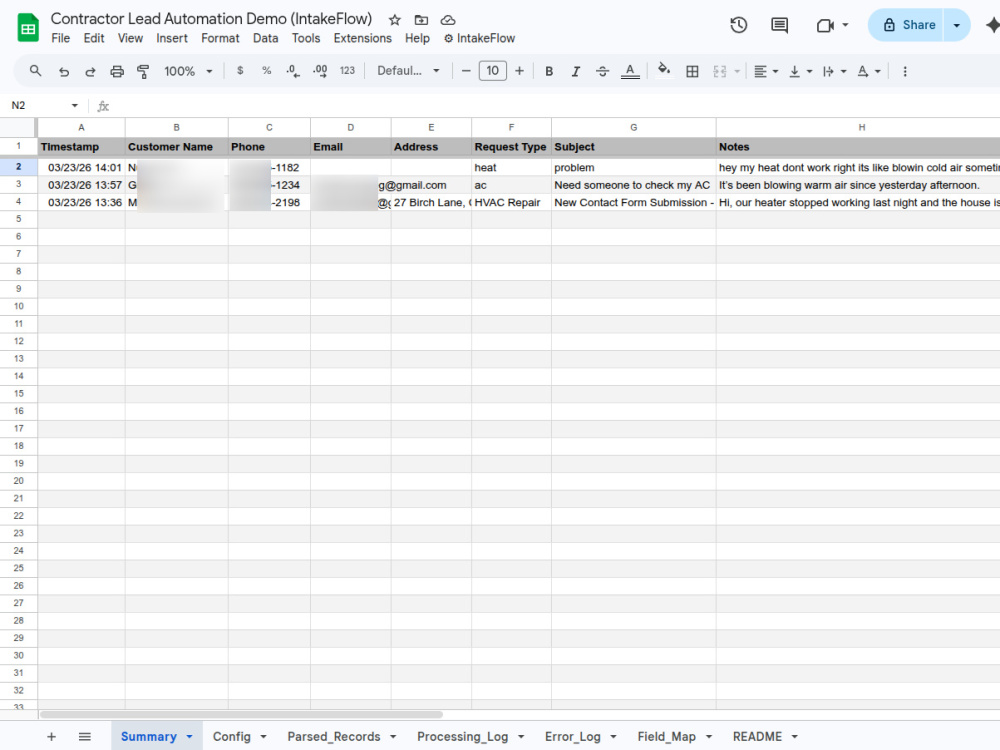Click the document title text

(211, 19)
